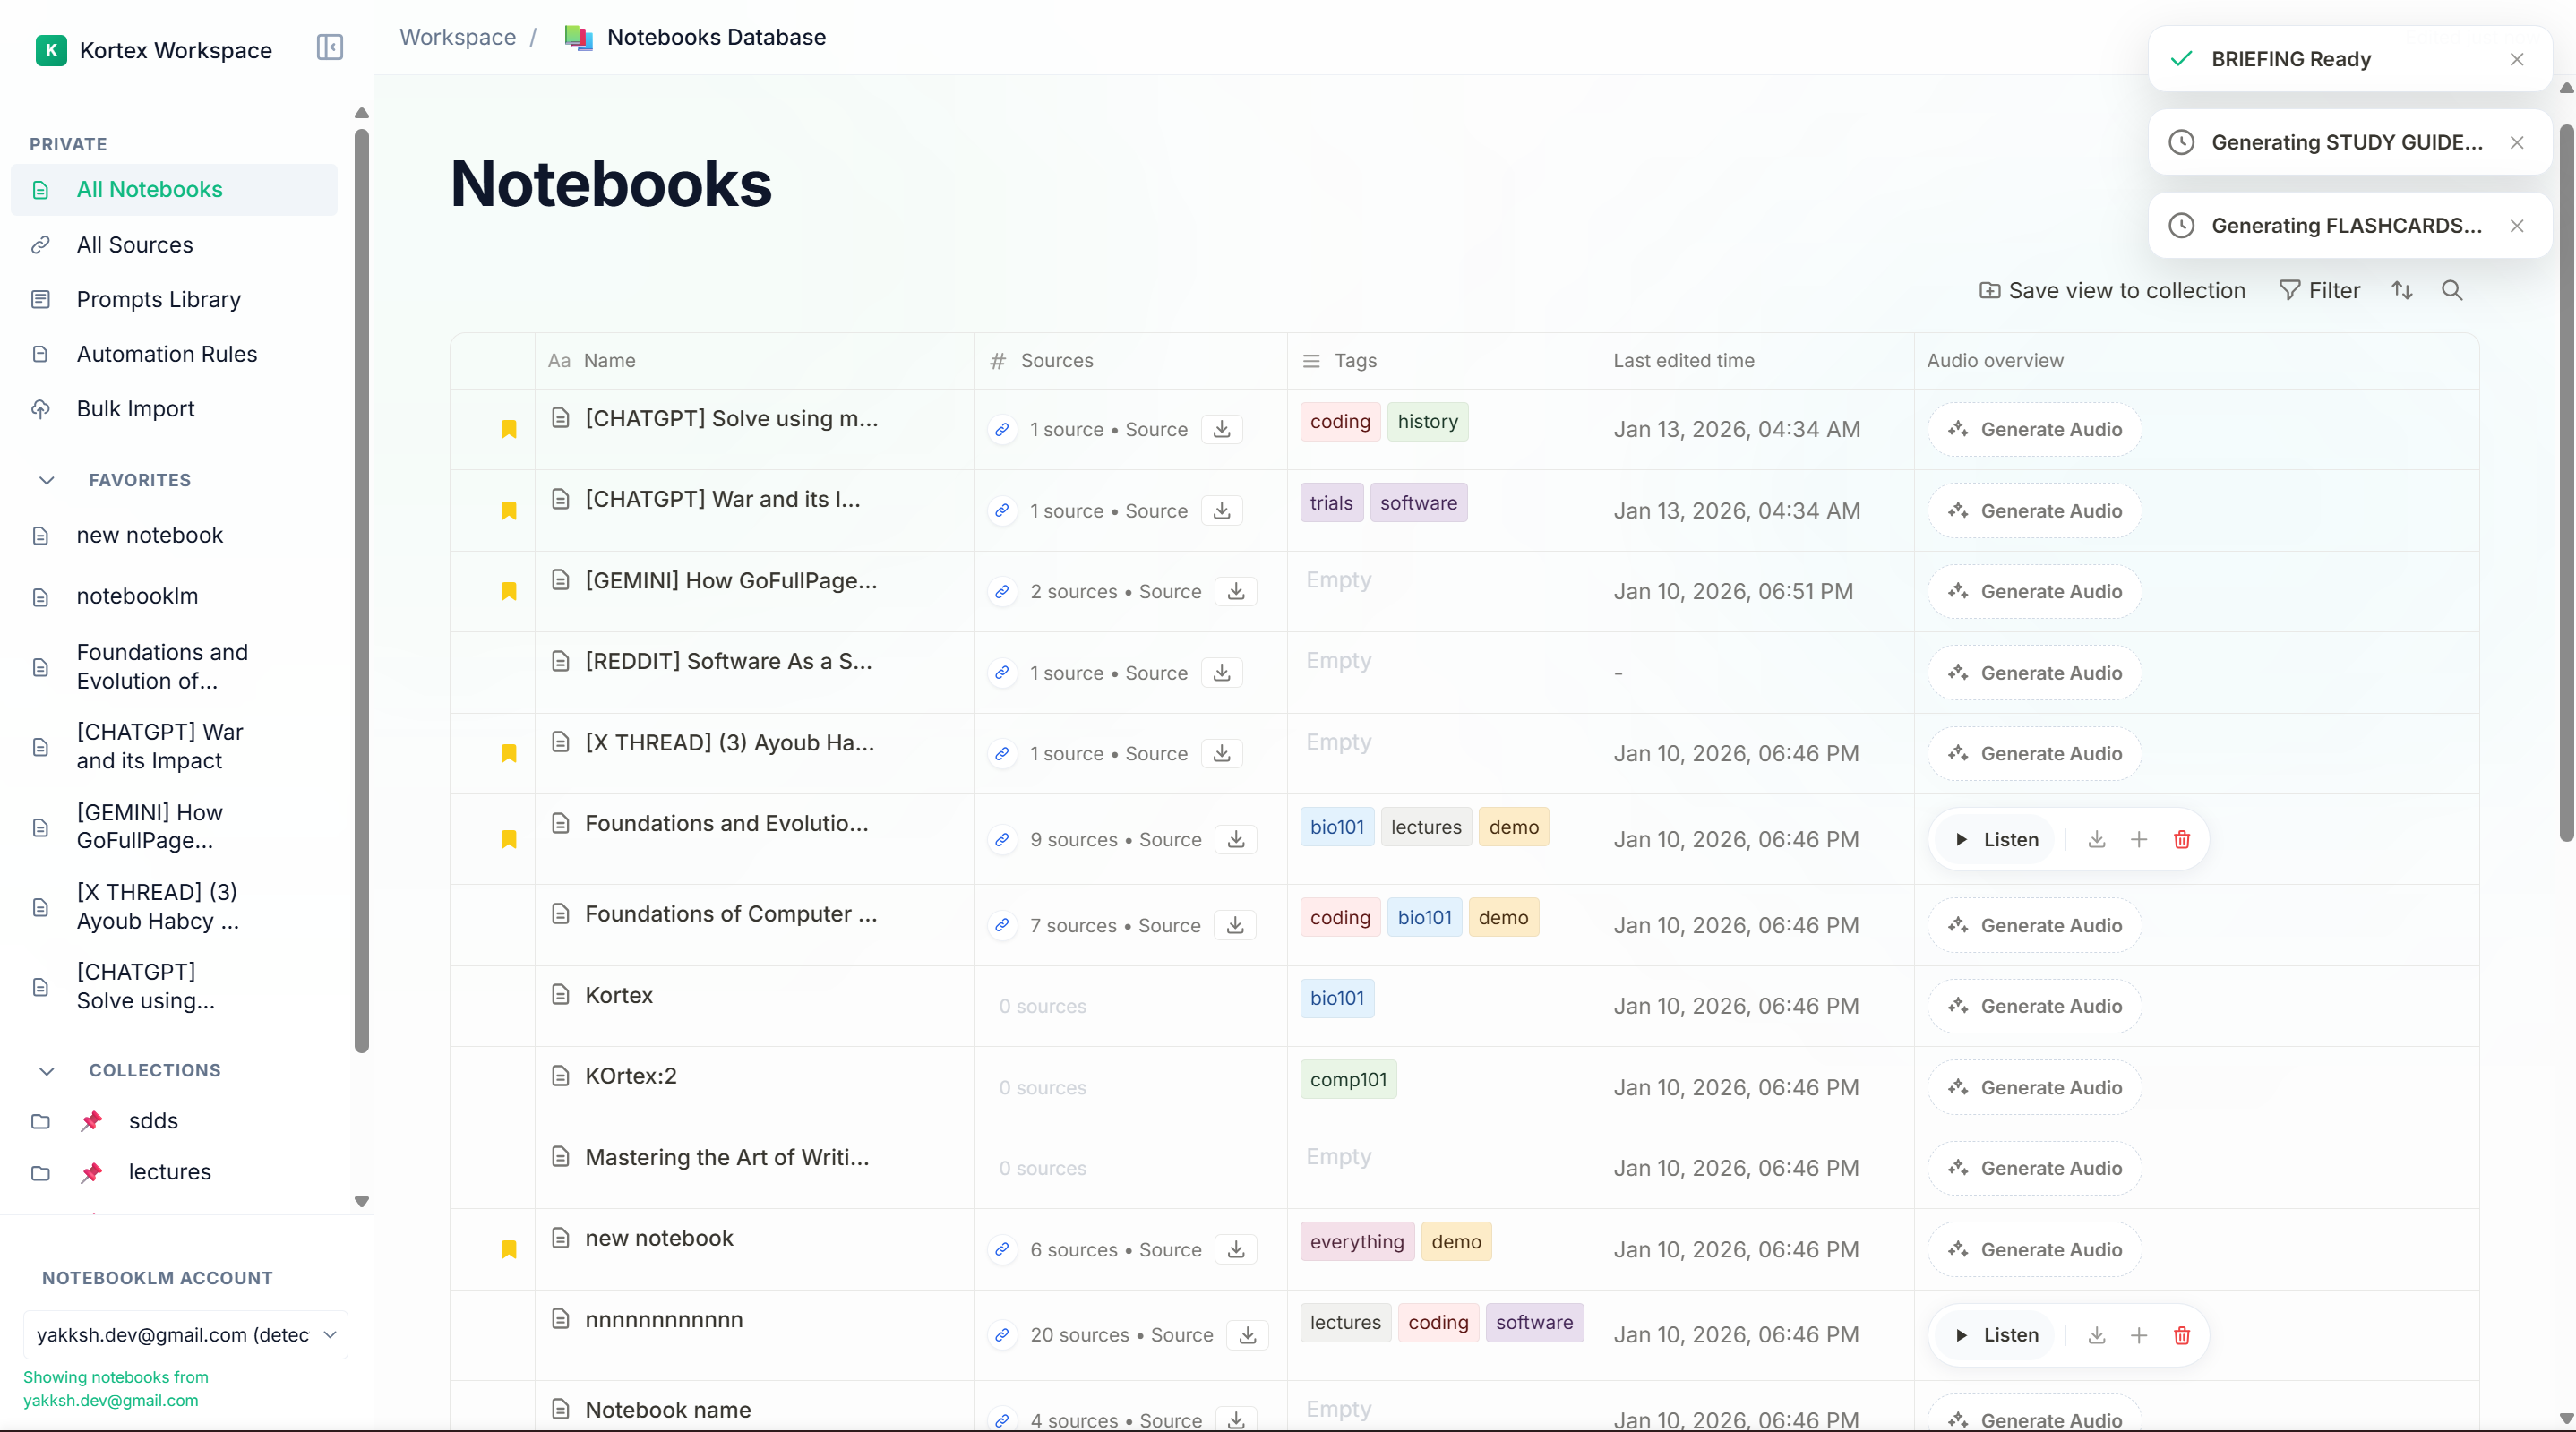Image resolution: width=2576 pixels, height=1432 pixels.
Task: Play audio with Listen on nnnnnnnnnnnn row
Action: (1997, 1334)
